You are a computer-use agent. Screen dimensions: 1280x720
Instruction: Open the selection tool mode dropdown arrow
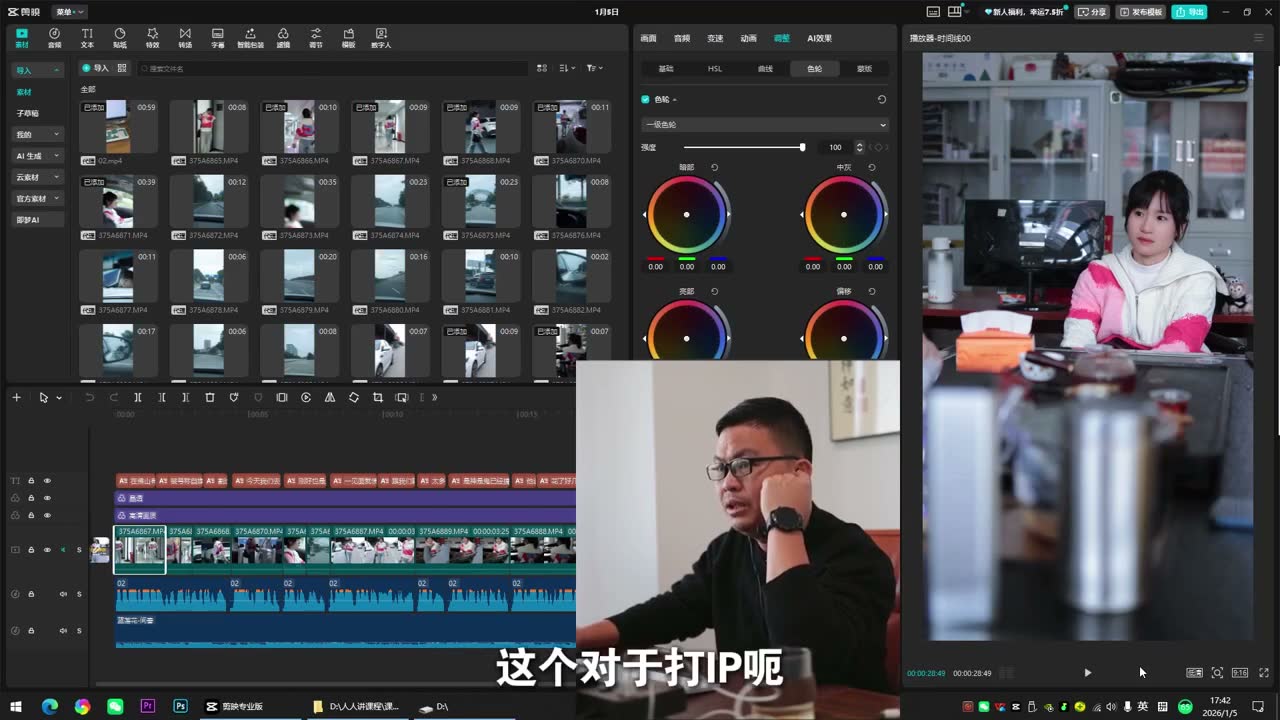[59, 398]
